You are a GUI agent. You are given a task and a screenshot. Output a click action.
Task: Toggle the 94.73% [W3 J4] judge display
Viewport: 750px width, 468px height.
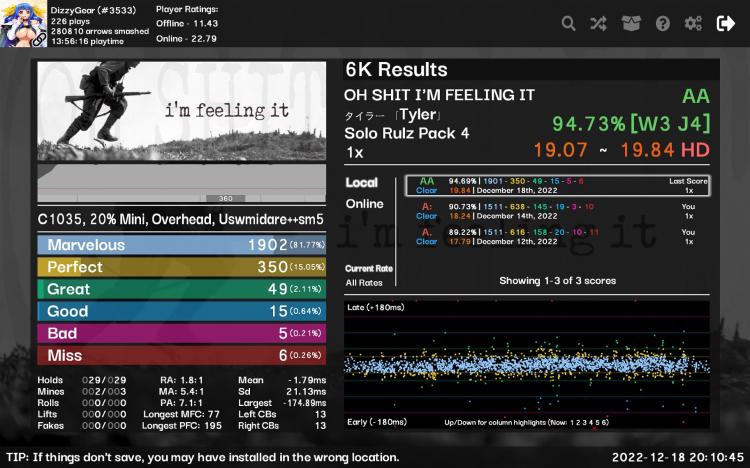[x=631, y=124]
